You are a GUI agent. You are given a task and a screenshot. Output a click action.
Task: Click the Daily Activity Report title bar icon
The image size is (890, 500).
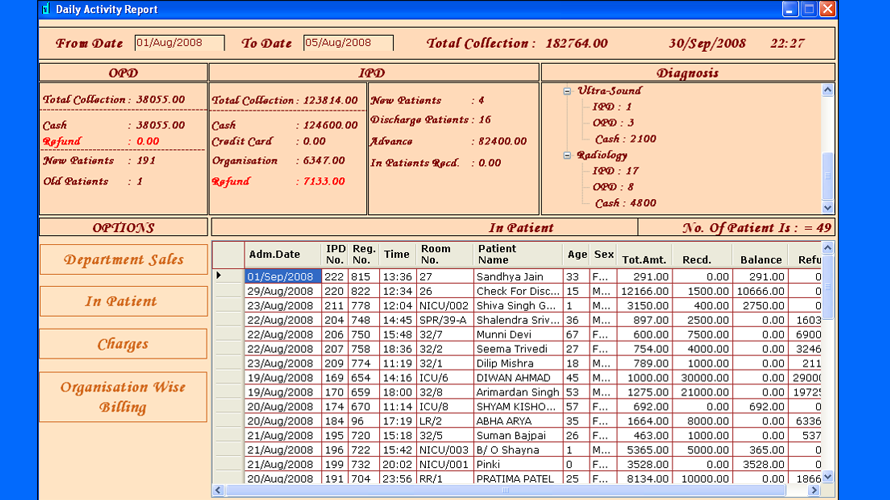[46, 9]
